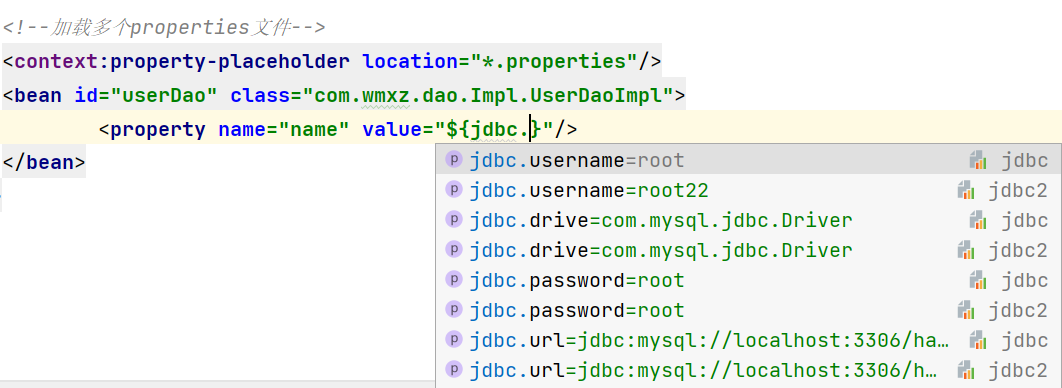
Task: Pick jdbc.password=root from the jdbc file
Action: pyautogui.click(x=748, y=280)
